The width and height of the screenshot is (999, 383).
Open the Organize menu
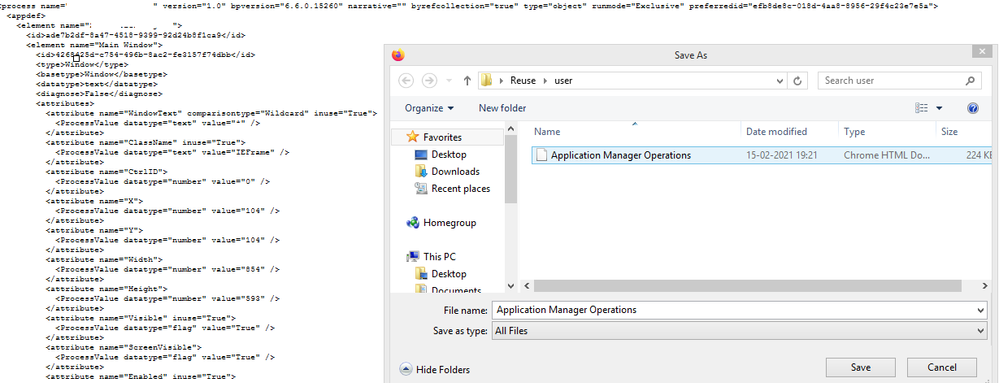(429, 108)
